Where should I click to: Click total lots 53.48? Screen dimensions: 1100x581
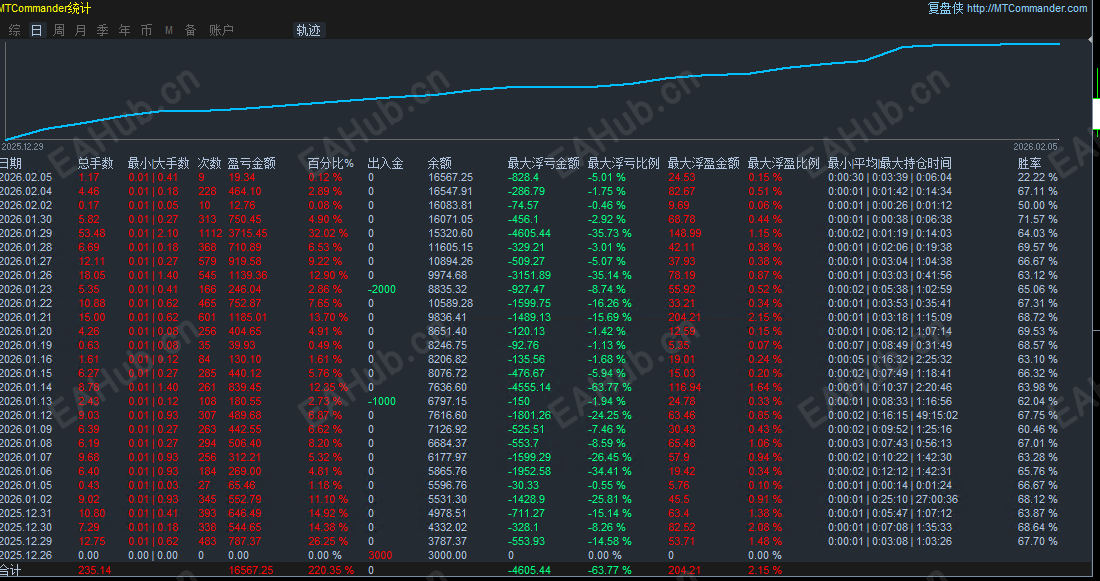coord(91,234)
